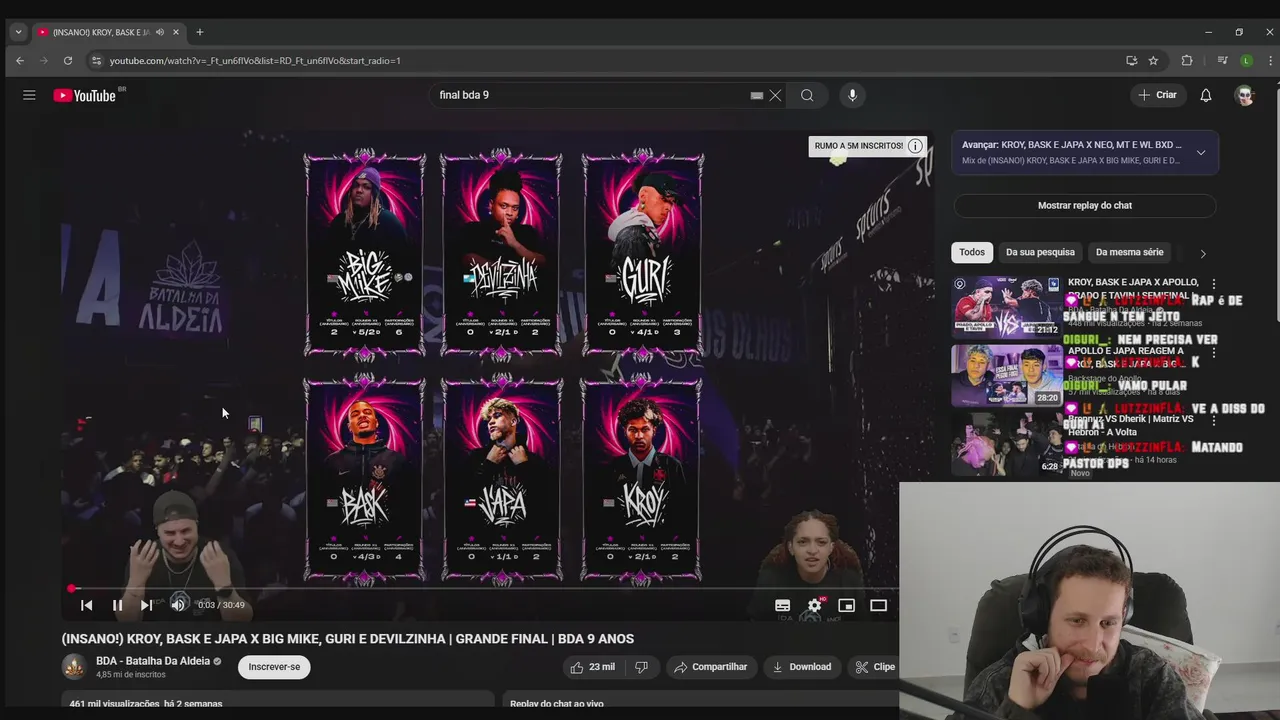1280x720 pixels.
Task: Click the 'Replay do chat ao vivo' header
Action: [x=557, y=704]
